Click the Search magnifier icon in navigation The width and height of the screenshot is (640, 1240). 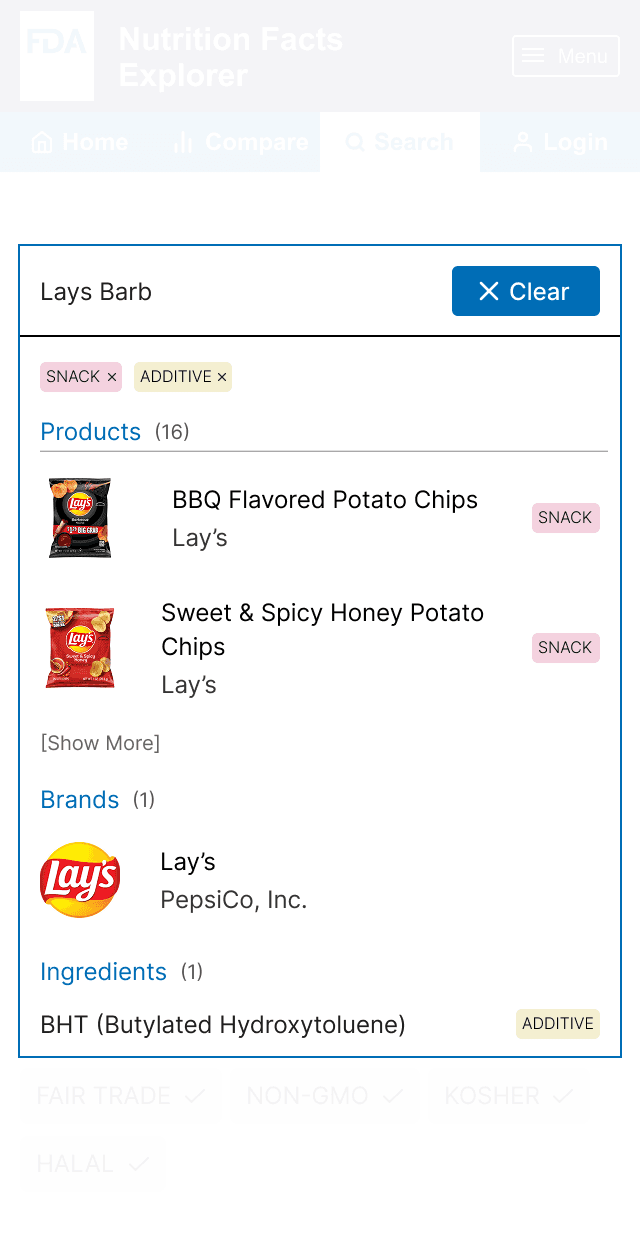pyautogui.click(x=355, y=142)
